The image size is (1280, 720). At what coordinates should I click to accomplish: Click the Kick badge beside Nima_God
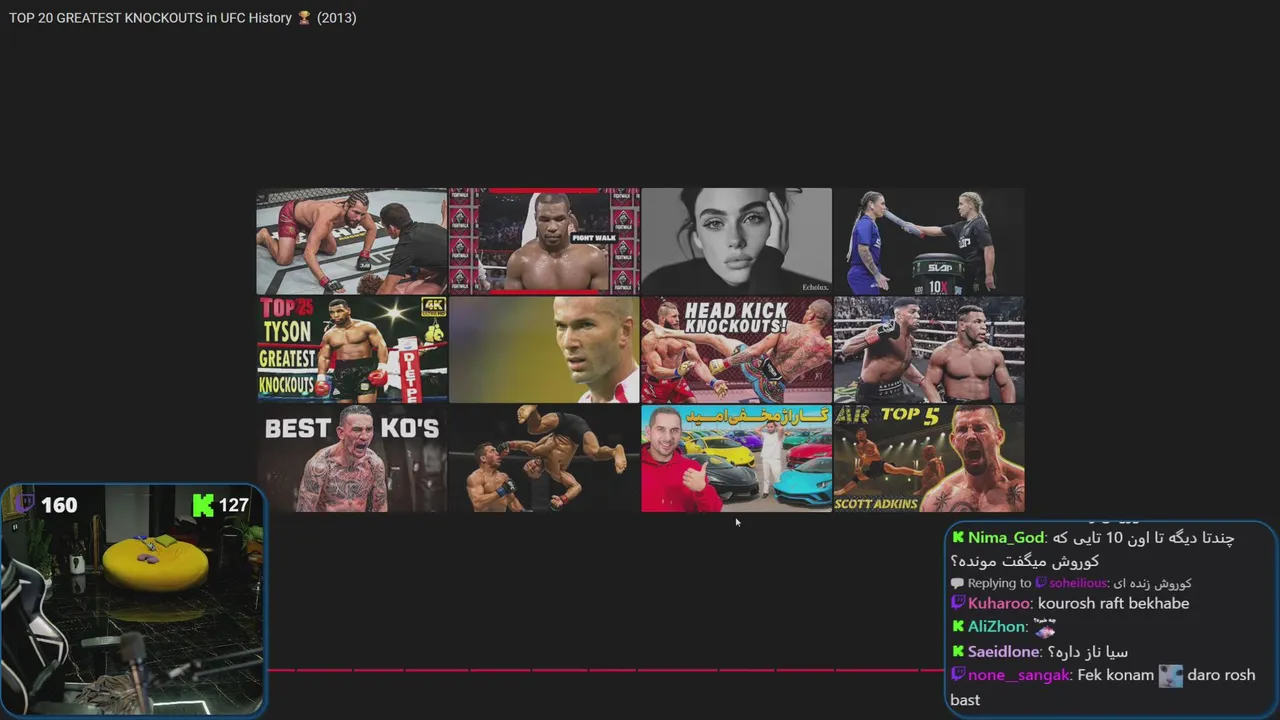(x=958, y=538)
